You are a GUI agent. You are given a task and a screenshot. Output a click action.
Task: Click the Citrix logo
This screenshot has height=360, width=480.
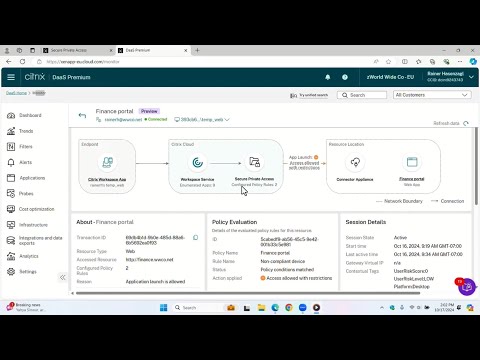[35, 77]
